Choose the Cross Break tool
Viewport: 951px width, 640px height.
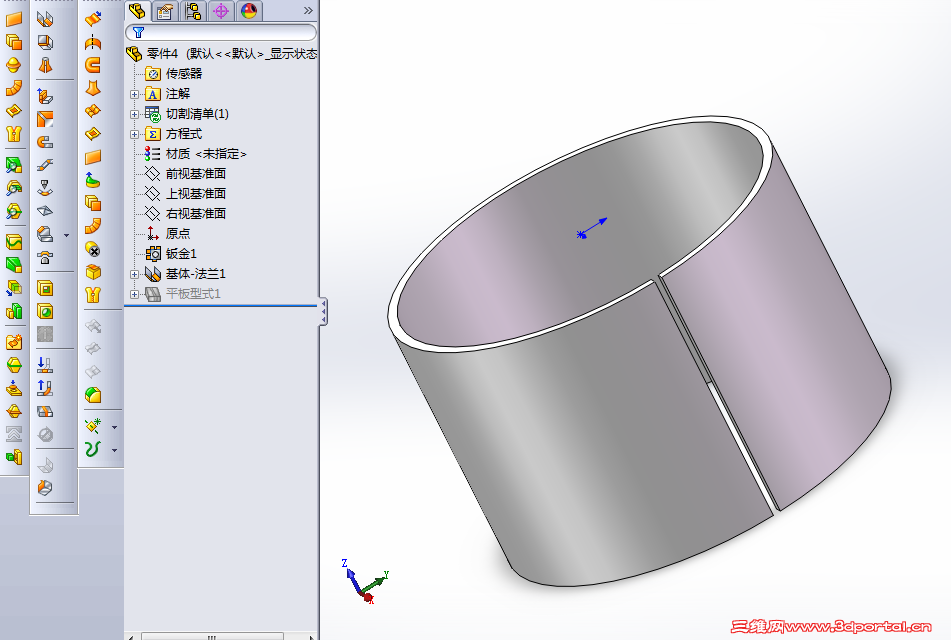coord(45,211)
